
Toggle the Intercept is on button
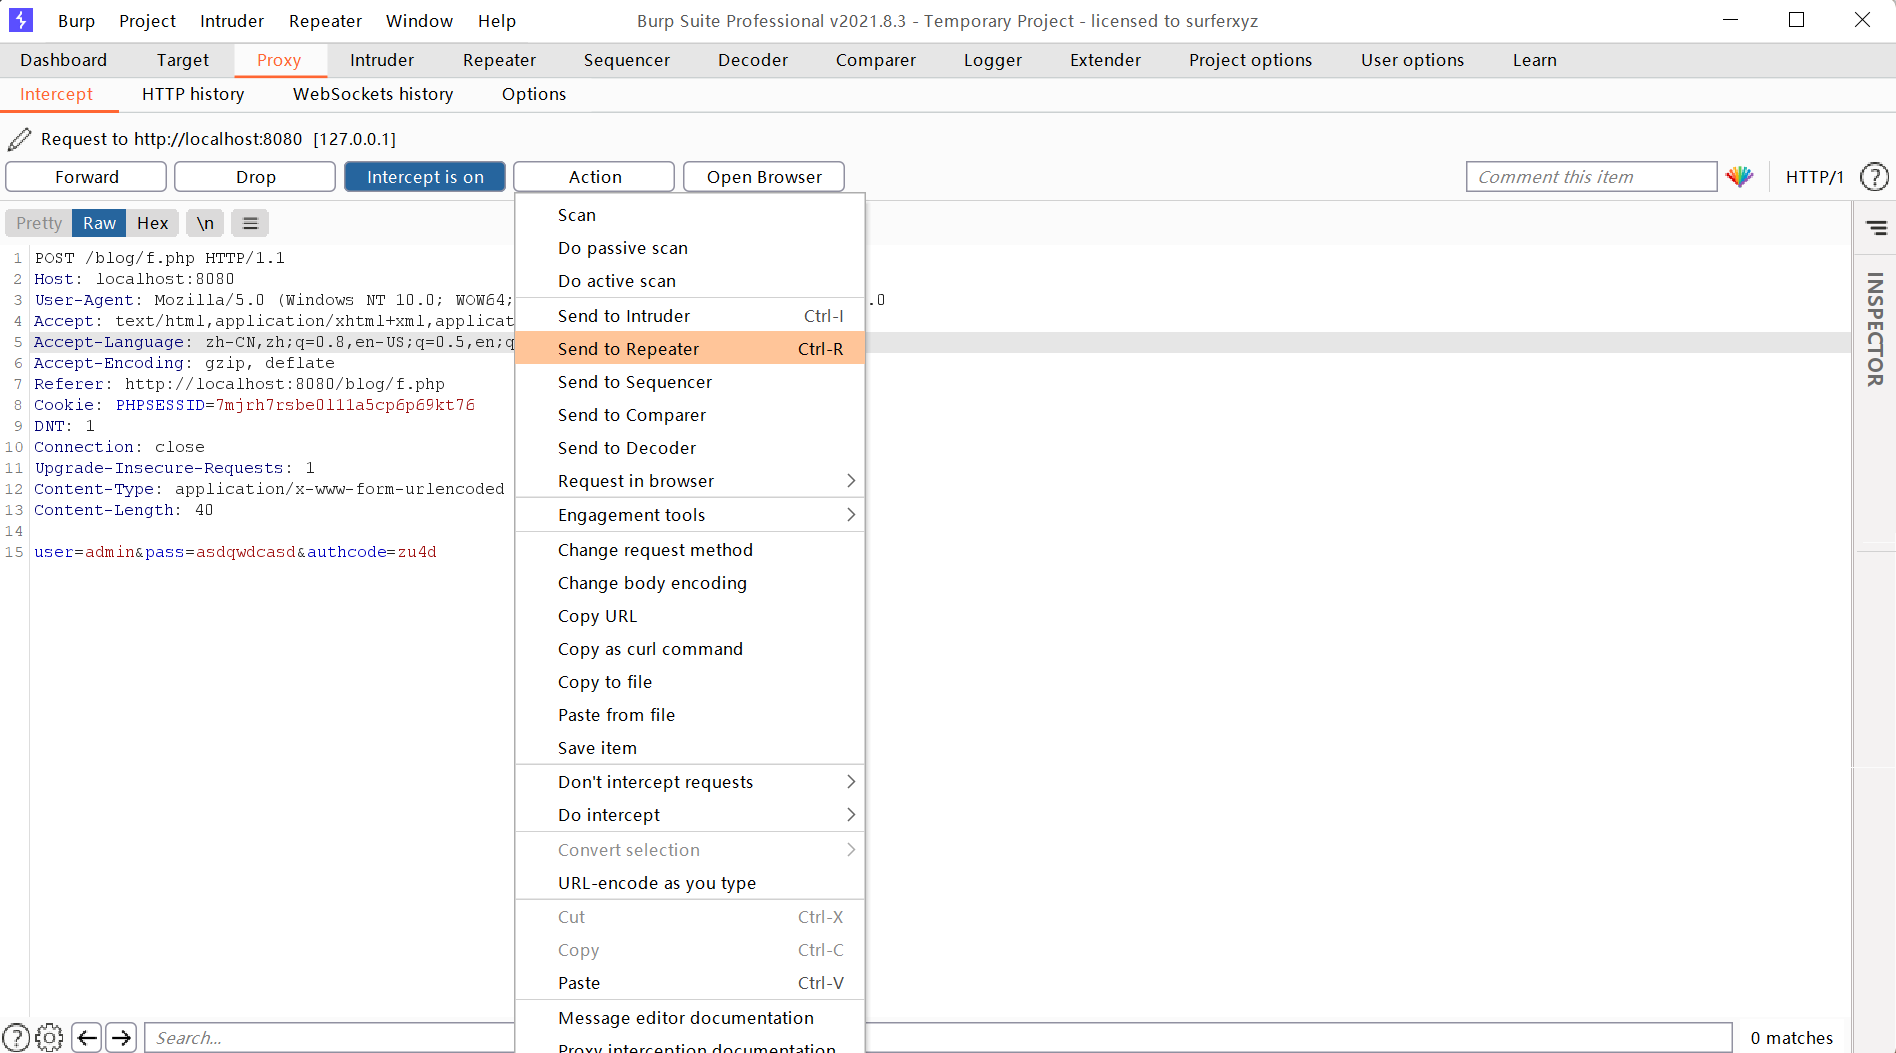425,177
